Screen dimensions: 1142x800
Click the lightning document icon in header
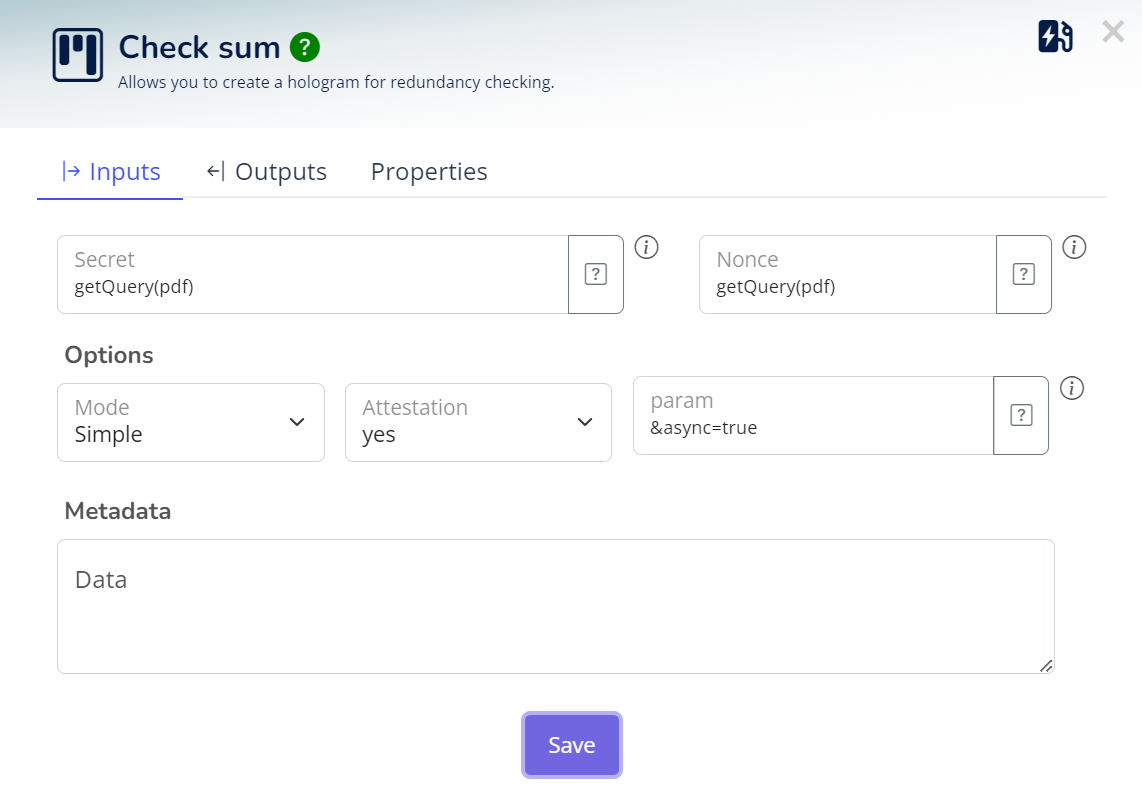click(x=1055, y=36)
